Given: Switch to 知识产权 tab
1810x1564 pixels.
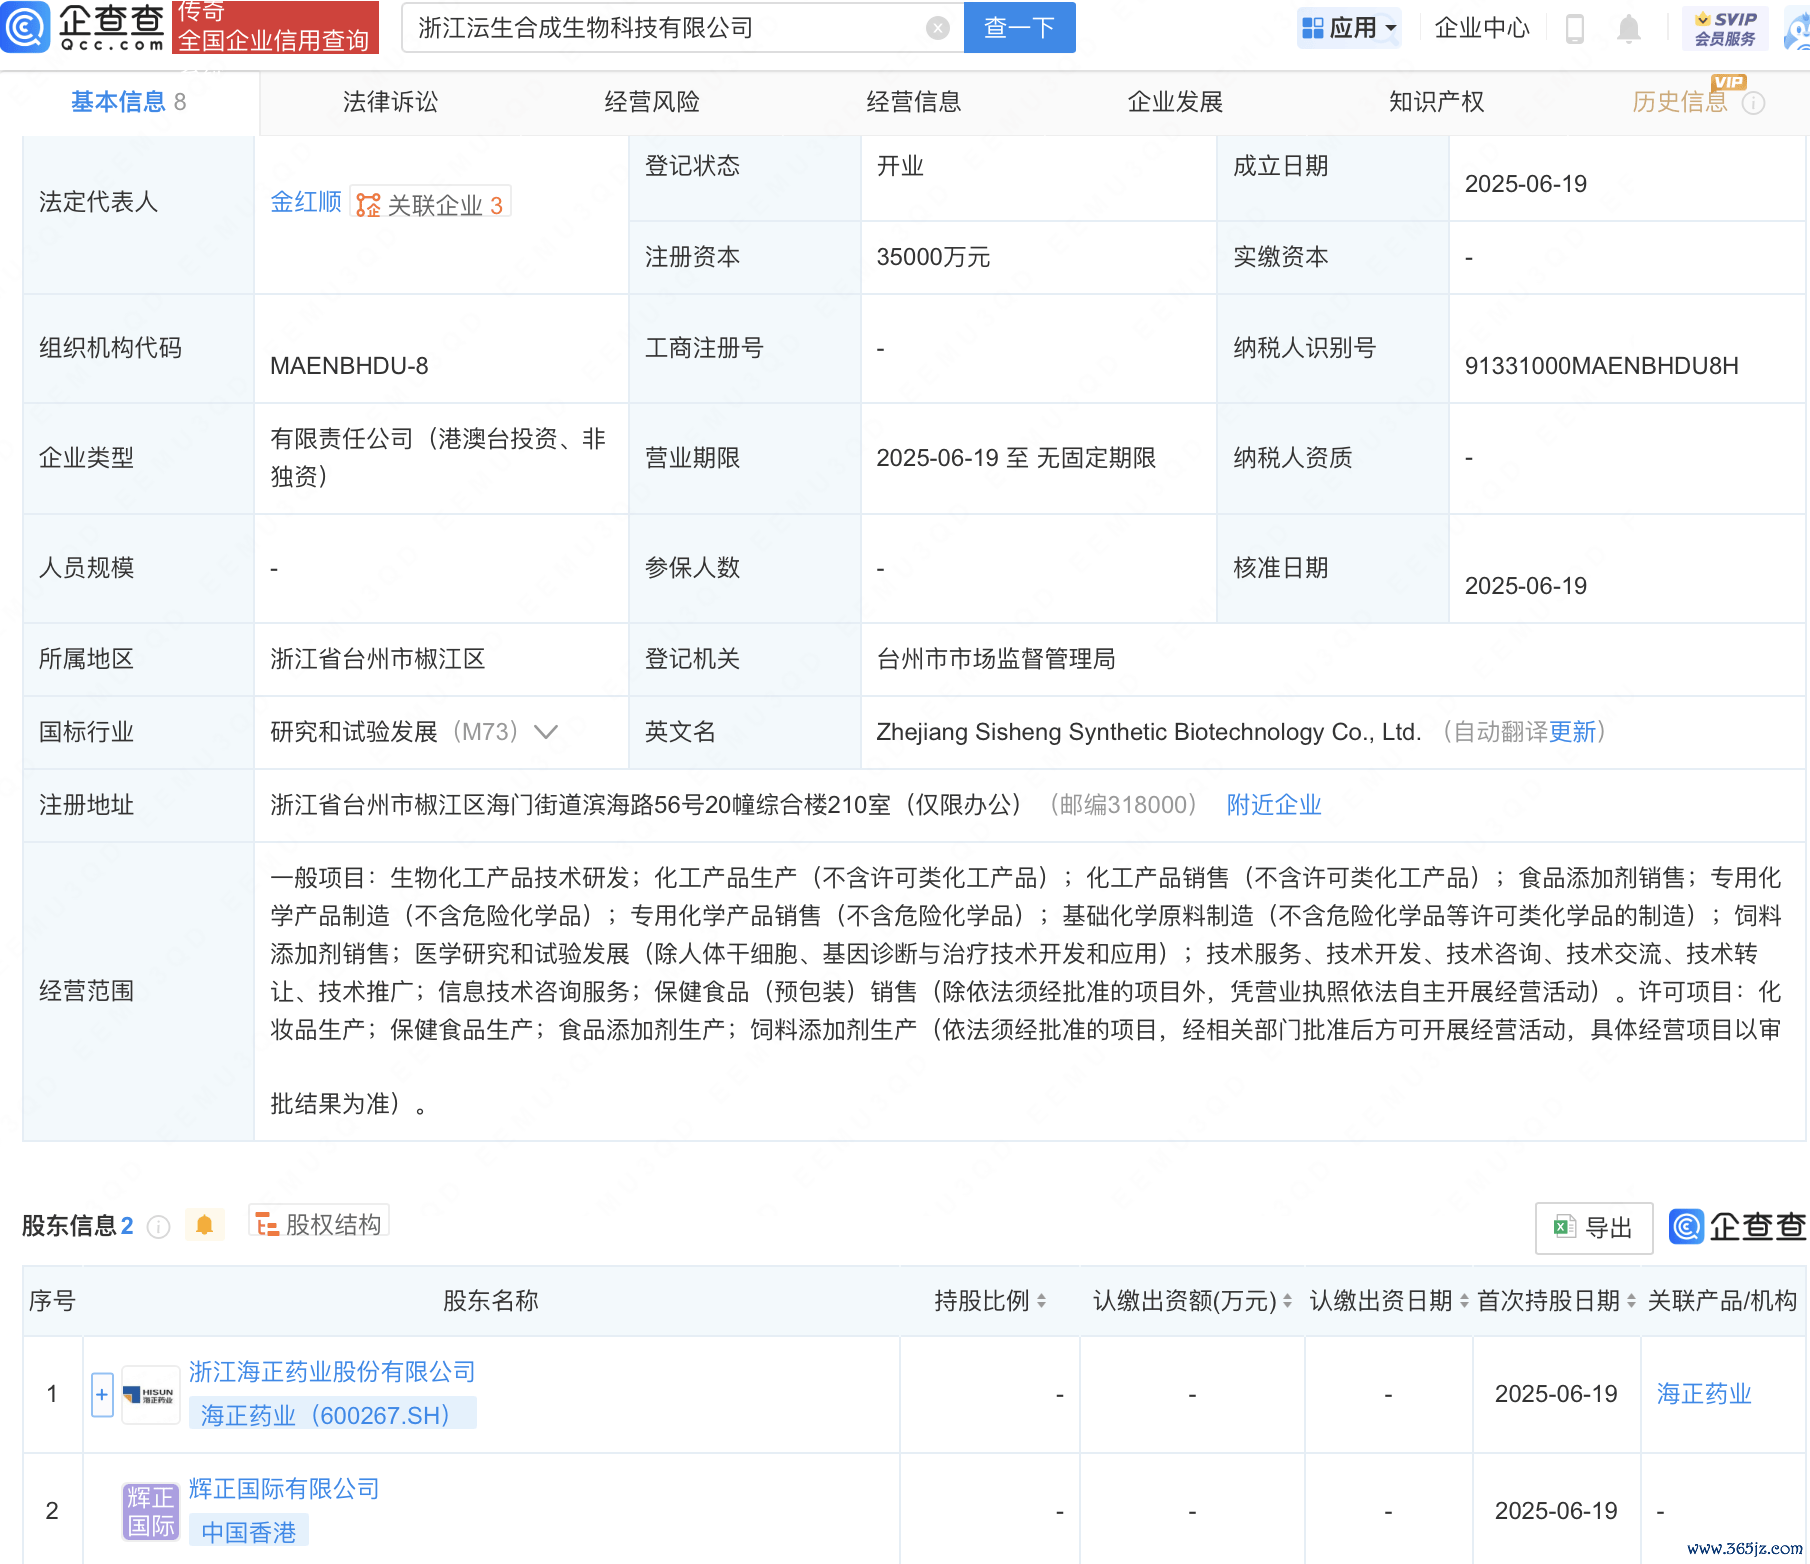Looking at the screenshot, I should click(1437, 102).
